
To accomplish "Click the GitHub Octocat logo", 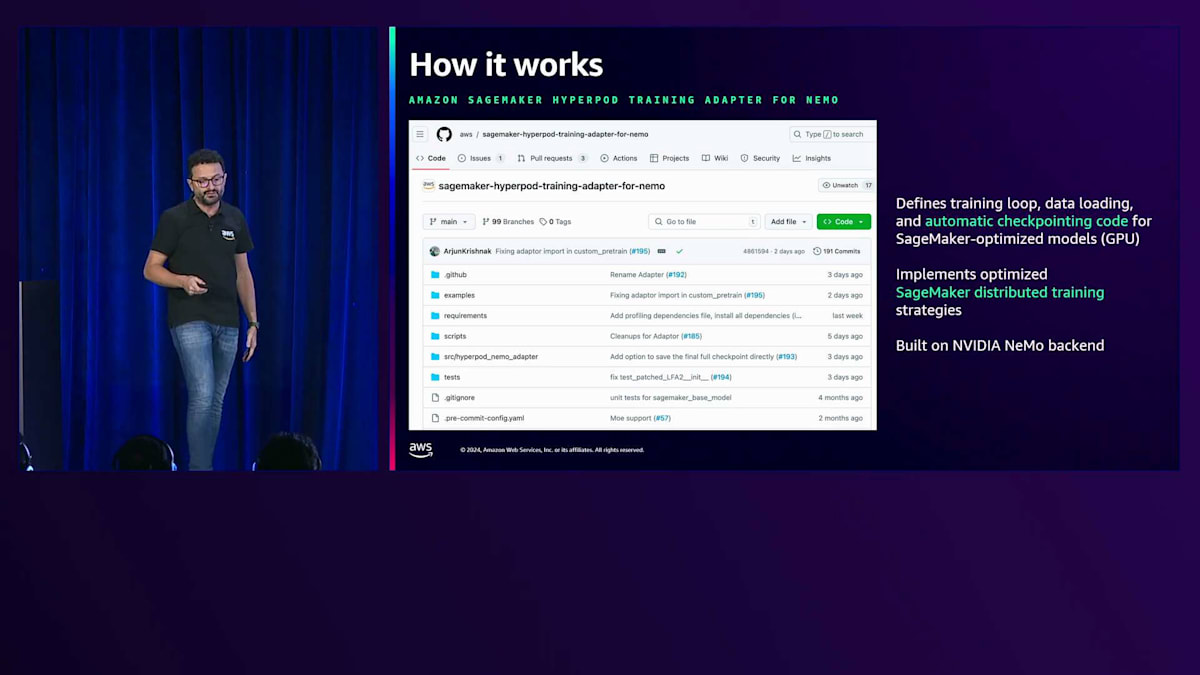I will point(444,134).
